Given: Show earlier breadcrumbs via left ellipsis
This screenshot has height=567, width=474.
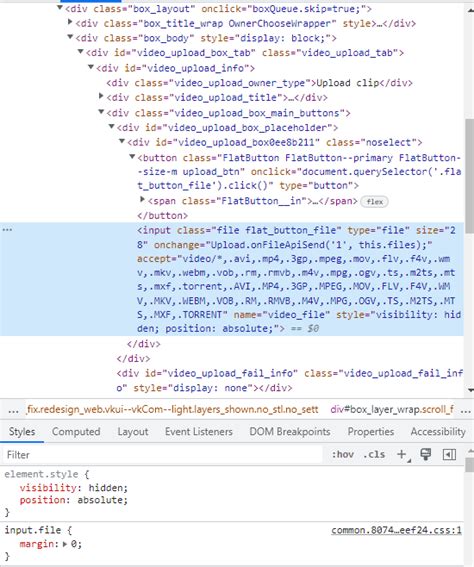Looking at the screenshot, I should (13, 410).
